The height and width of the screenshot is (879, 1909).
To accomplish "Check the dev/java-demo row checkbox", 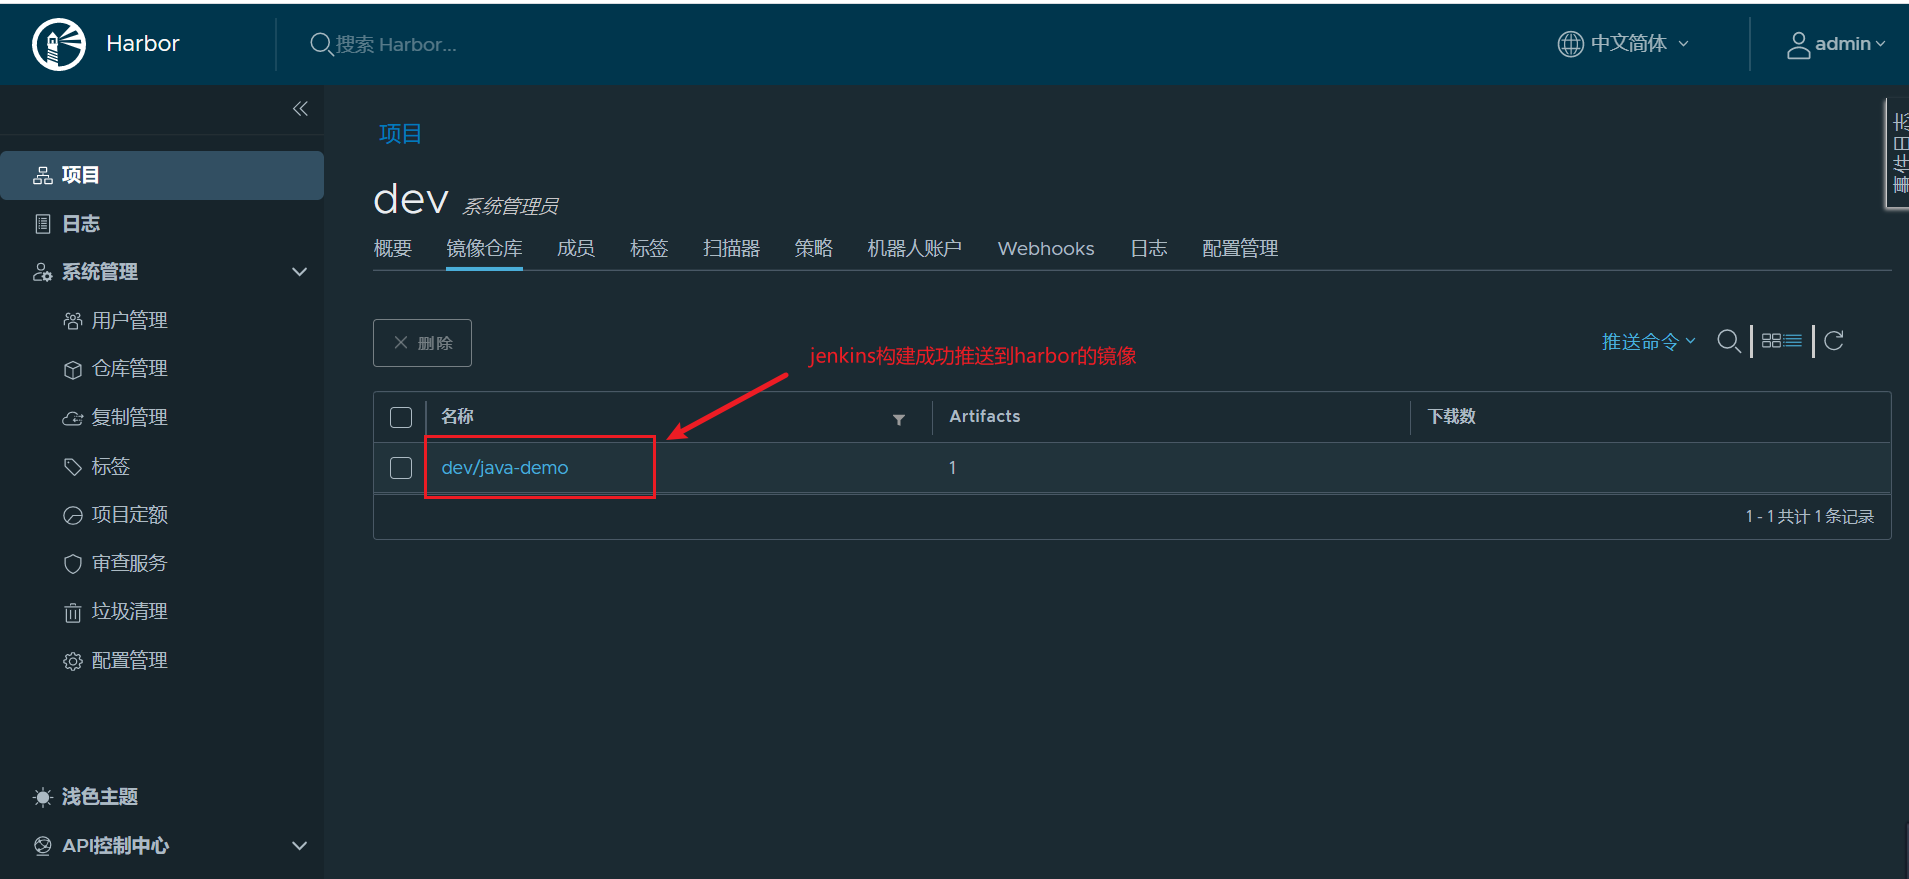I will [x=401, y=468].
